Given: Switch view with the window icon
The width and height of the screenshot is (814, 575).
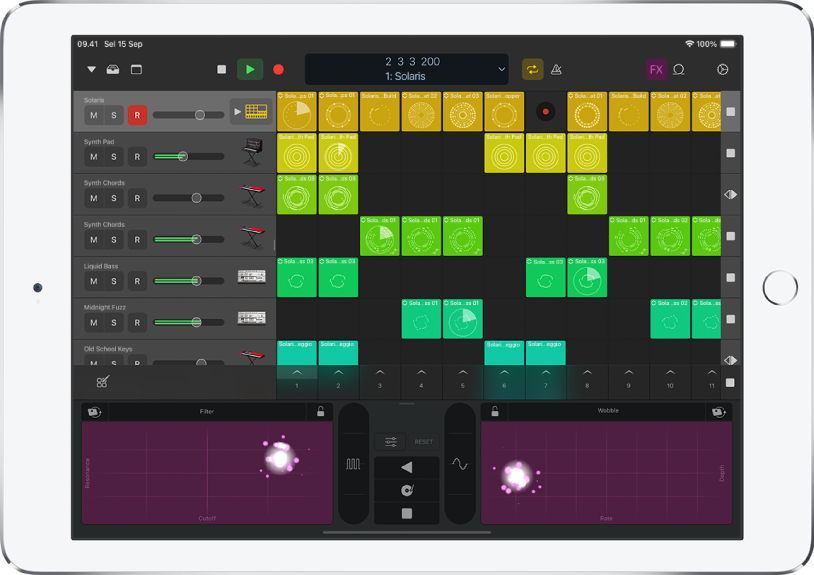Looking at the screenshot, I should [137, 69].
